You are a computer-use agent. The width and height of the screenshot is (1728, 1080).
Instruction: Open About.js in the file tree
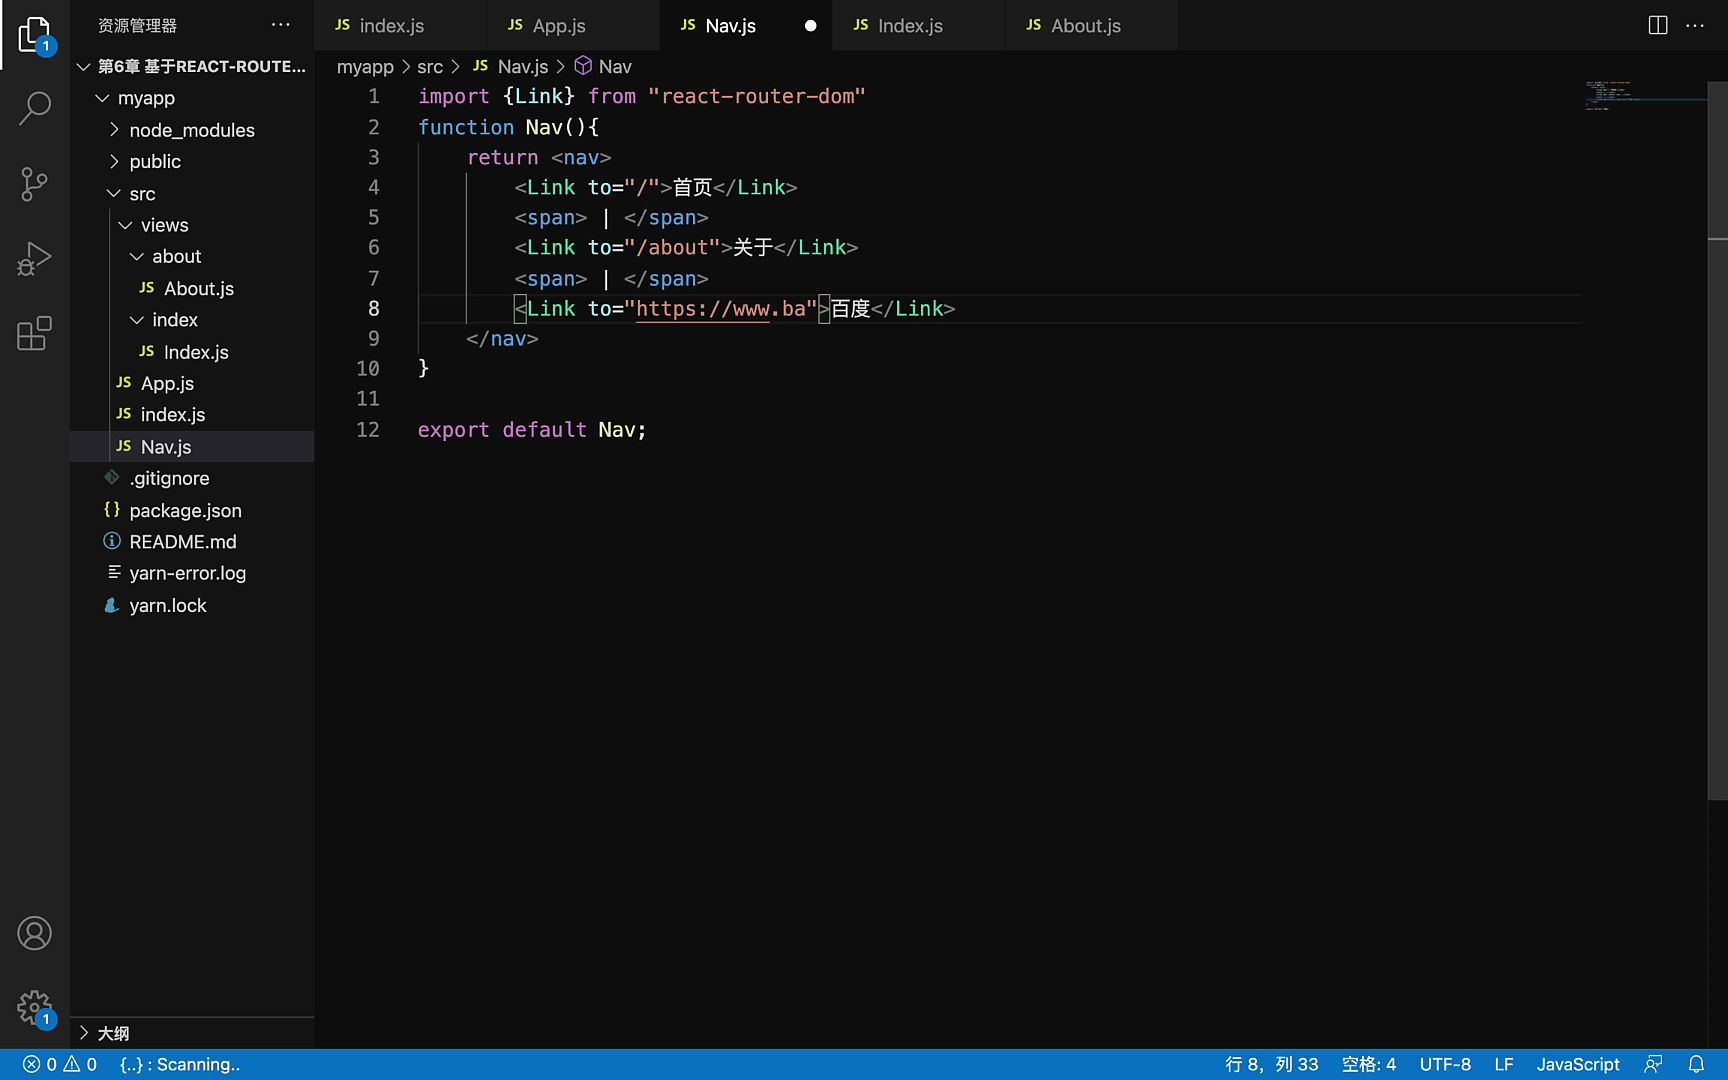[192, 288]
